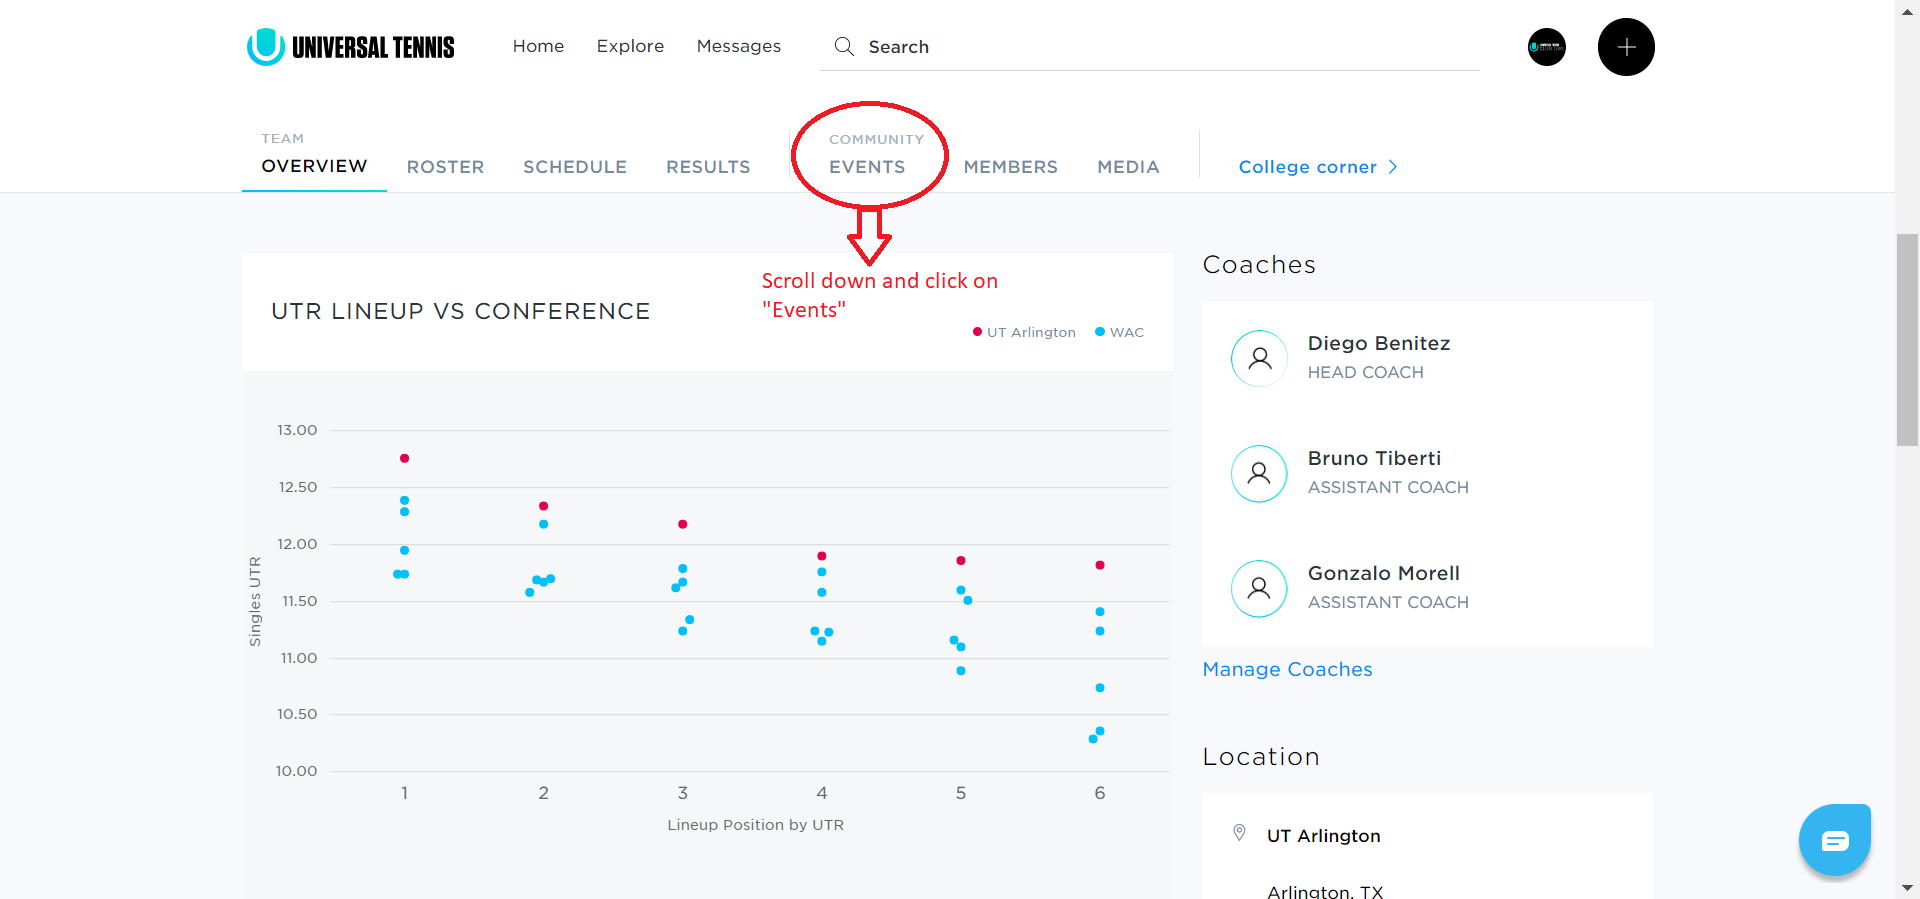The height and width of the screenshot is (899, 1920).
Task: Click the College corner chevron arrow
Action: tap(1393, 167)
